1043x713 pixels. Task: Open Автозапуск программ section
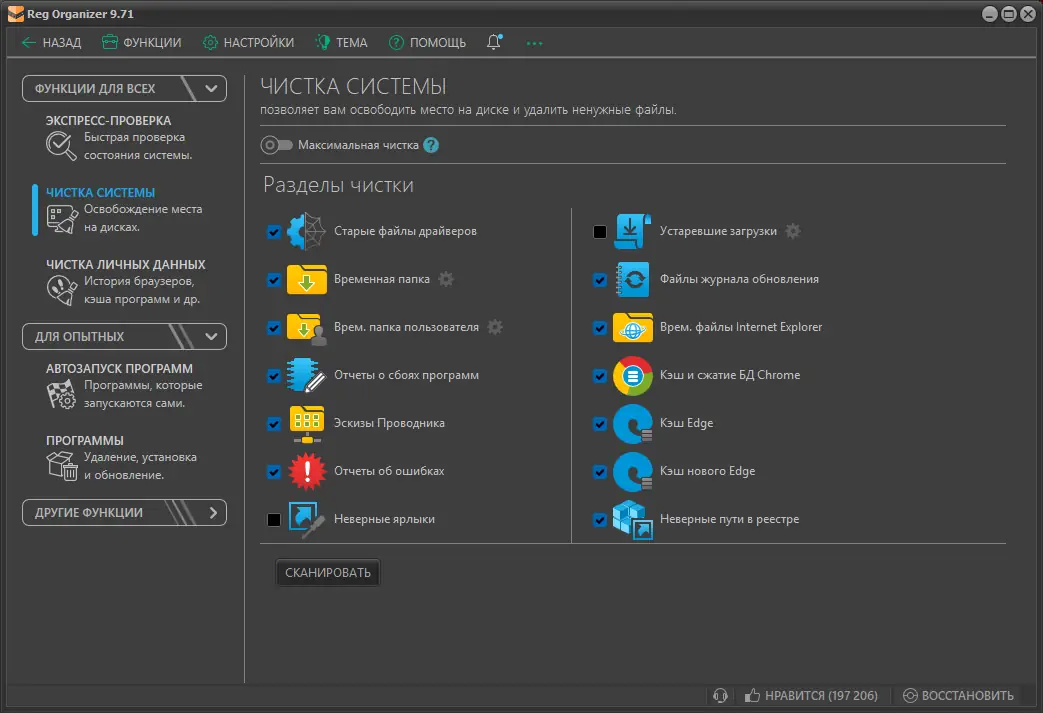pos(126,386)
